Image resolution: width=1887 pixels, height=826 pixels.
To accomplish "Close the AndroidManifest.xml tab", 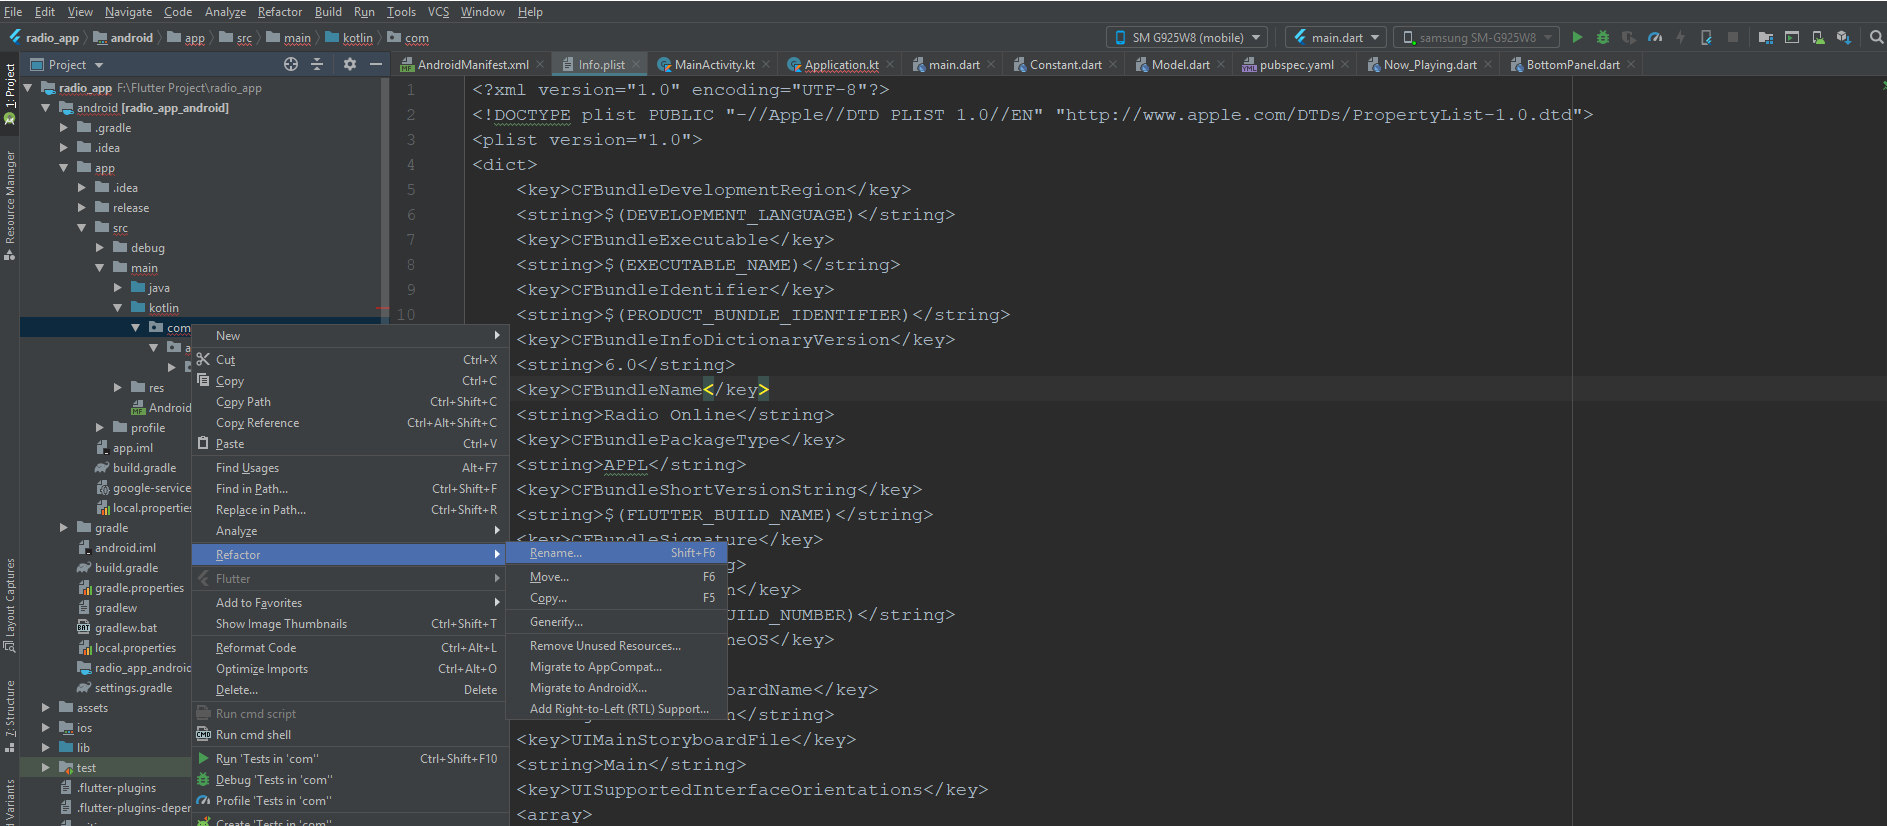I will click(540, 64).
